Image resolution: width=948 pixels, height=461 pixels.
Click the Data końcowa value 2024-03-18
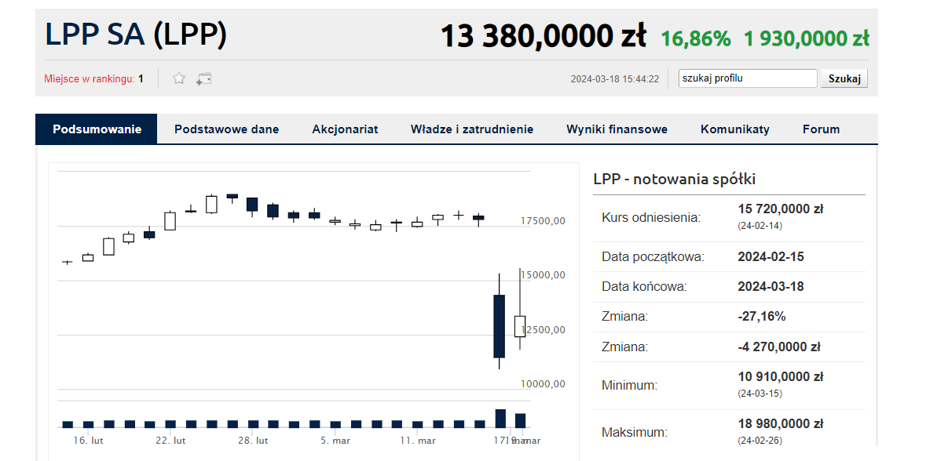point(771,286)
